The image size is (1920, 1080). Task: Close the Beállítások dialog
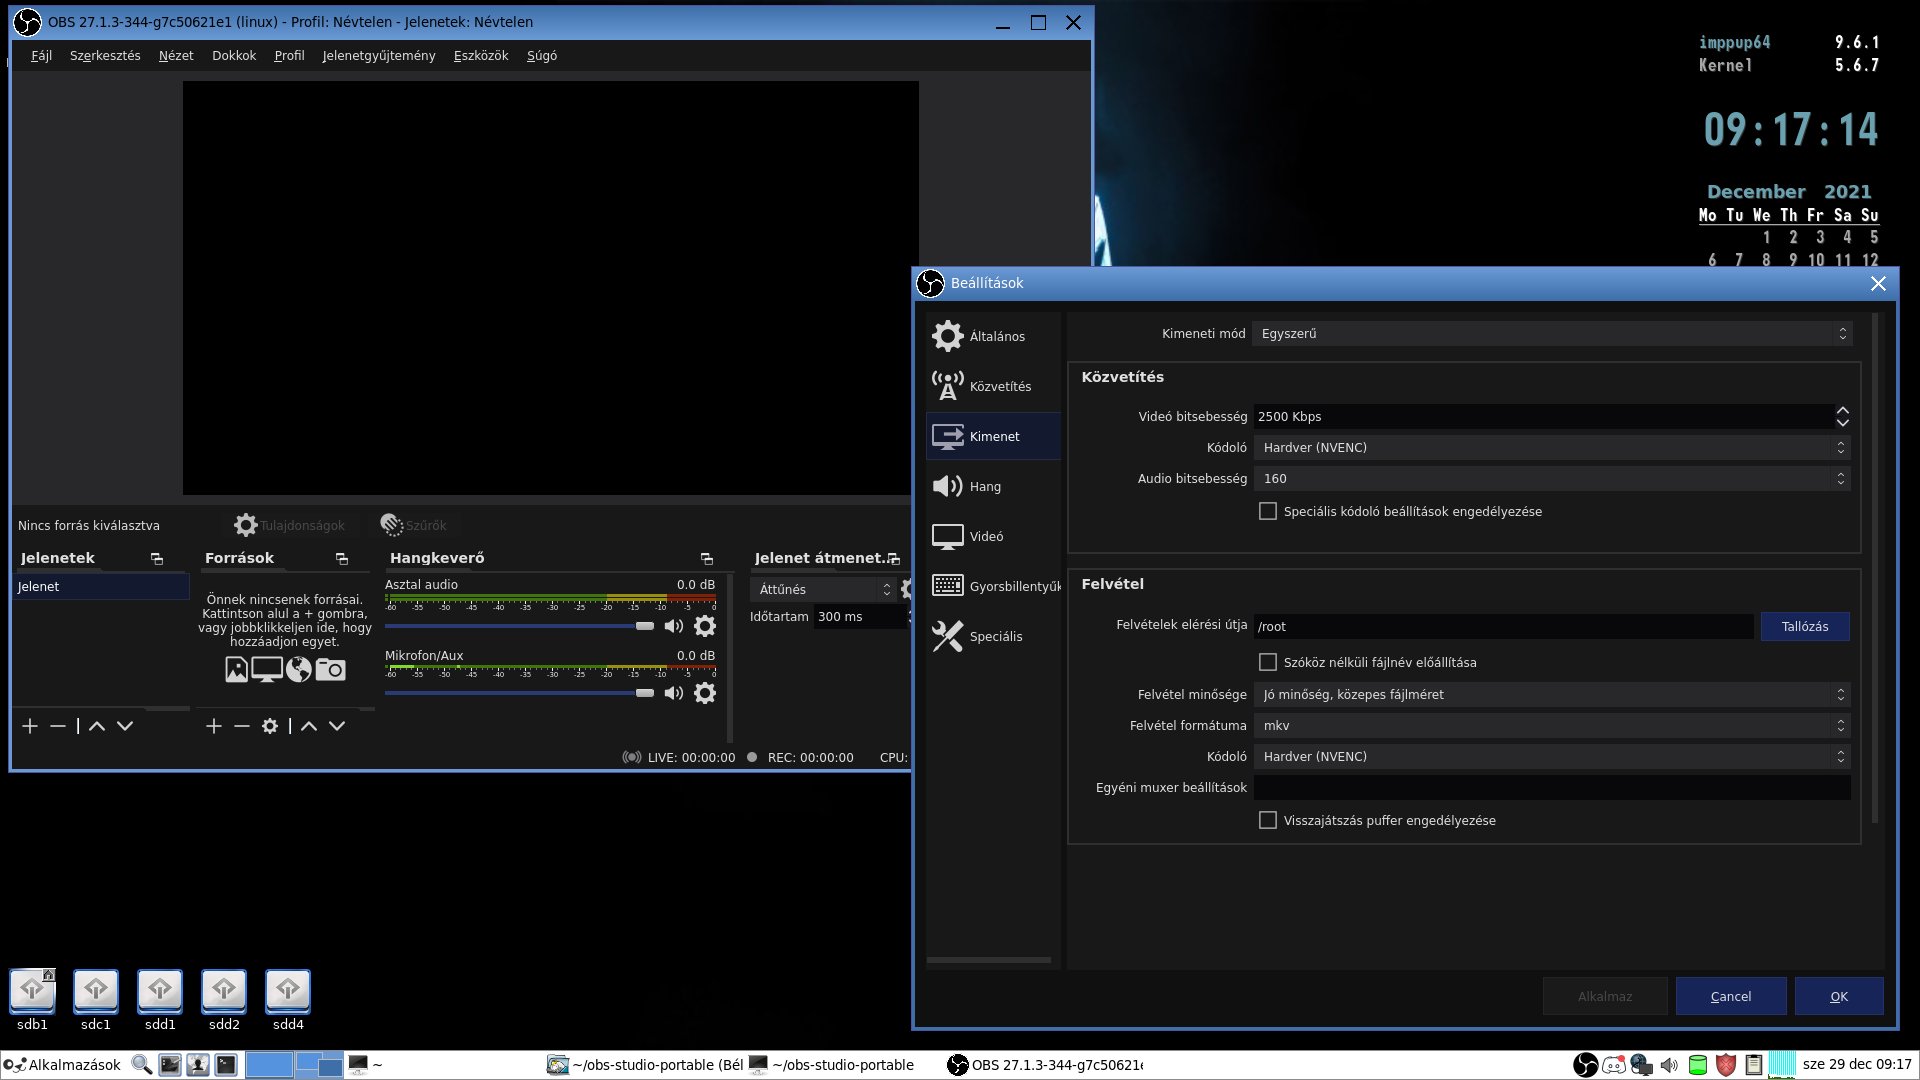click(x=1878, y=284)
